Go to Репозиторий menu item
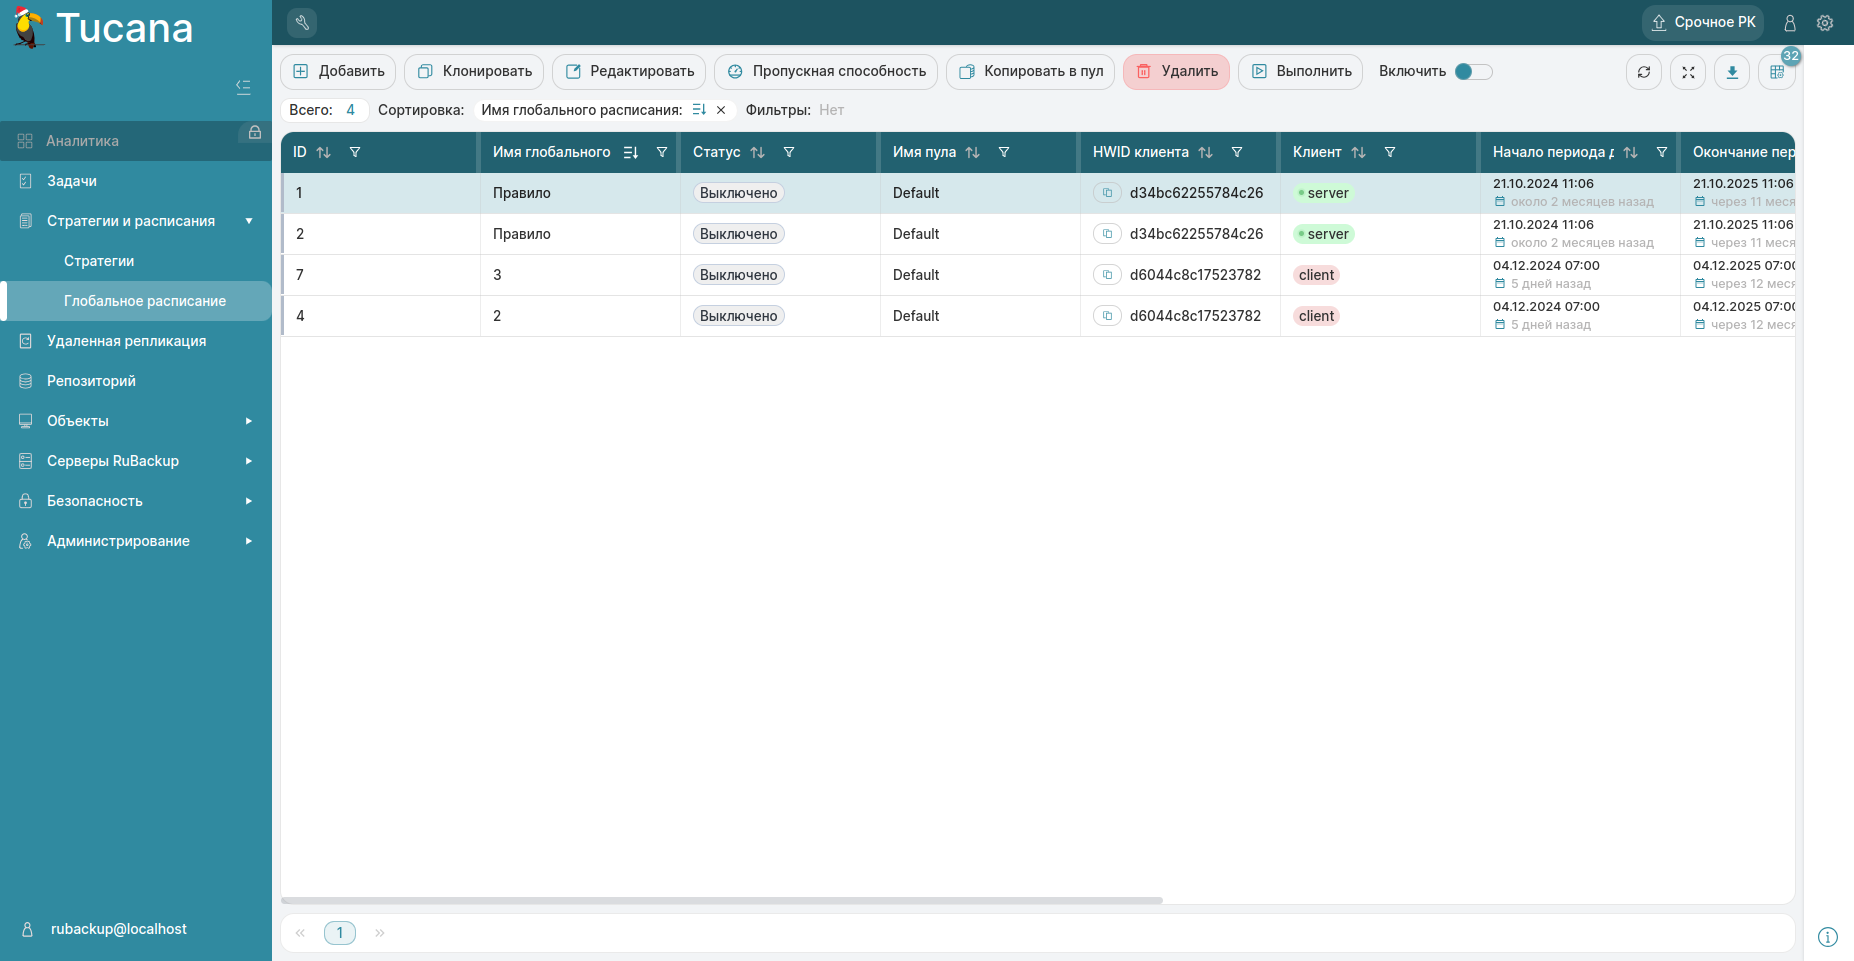The height and width of the screenshot is (961, 1854). 91,381
